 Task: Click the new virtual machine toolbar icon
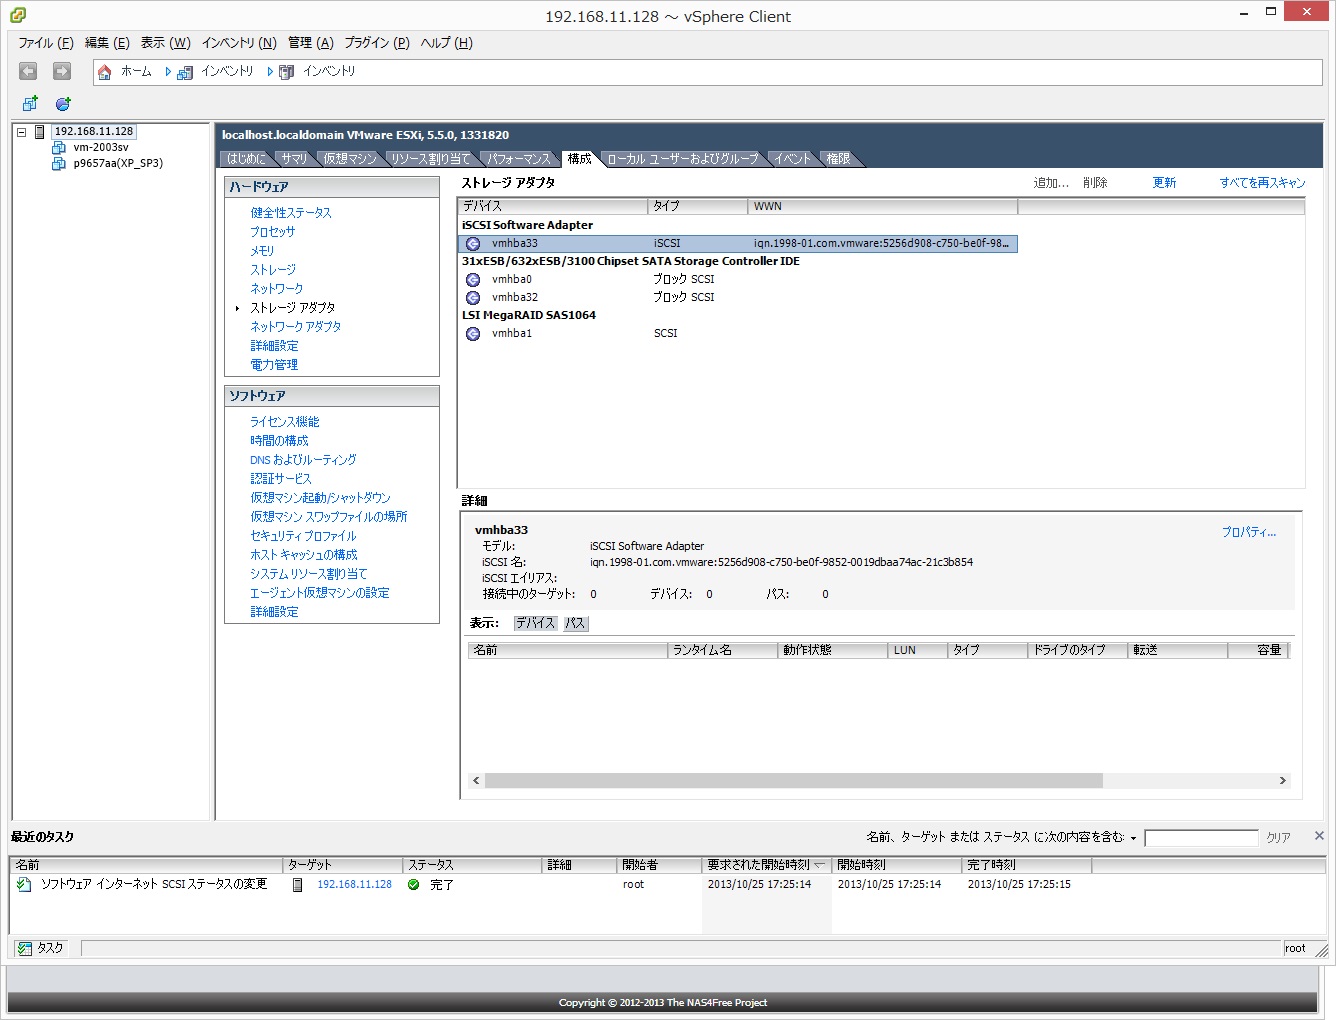(30, 103)
